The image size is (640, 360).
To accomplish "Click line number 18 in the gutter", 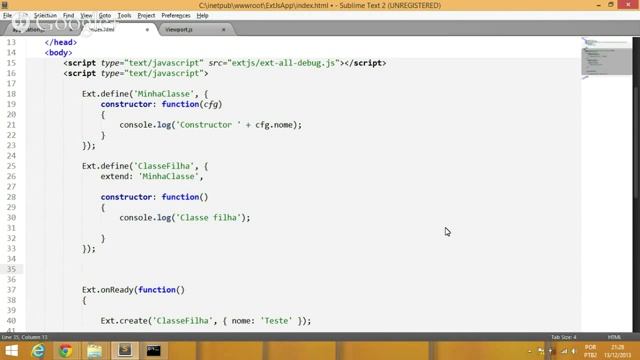I will (11, 94).
